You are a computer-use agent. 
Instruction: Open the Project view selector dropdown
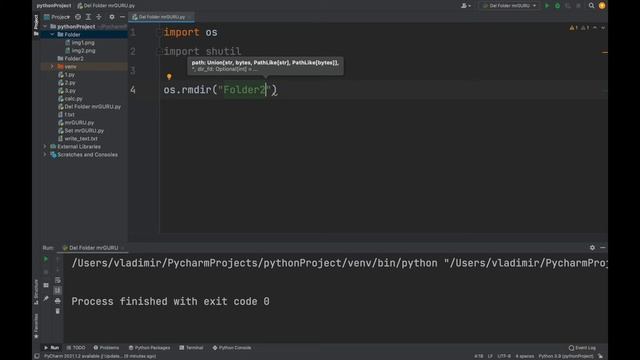(57, 17)
